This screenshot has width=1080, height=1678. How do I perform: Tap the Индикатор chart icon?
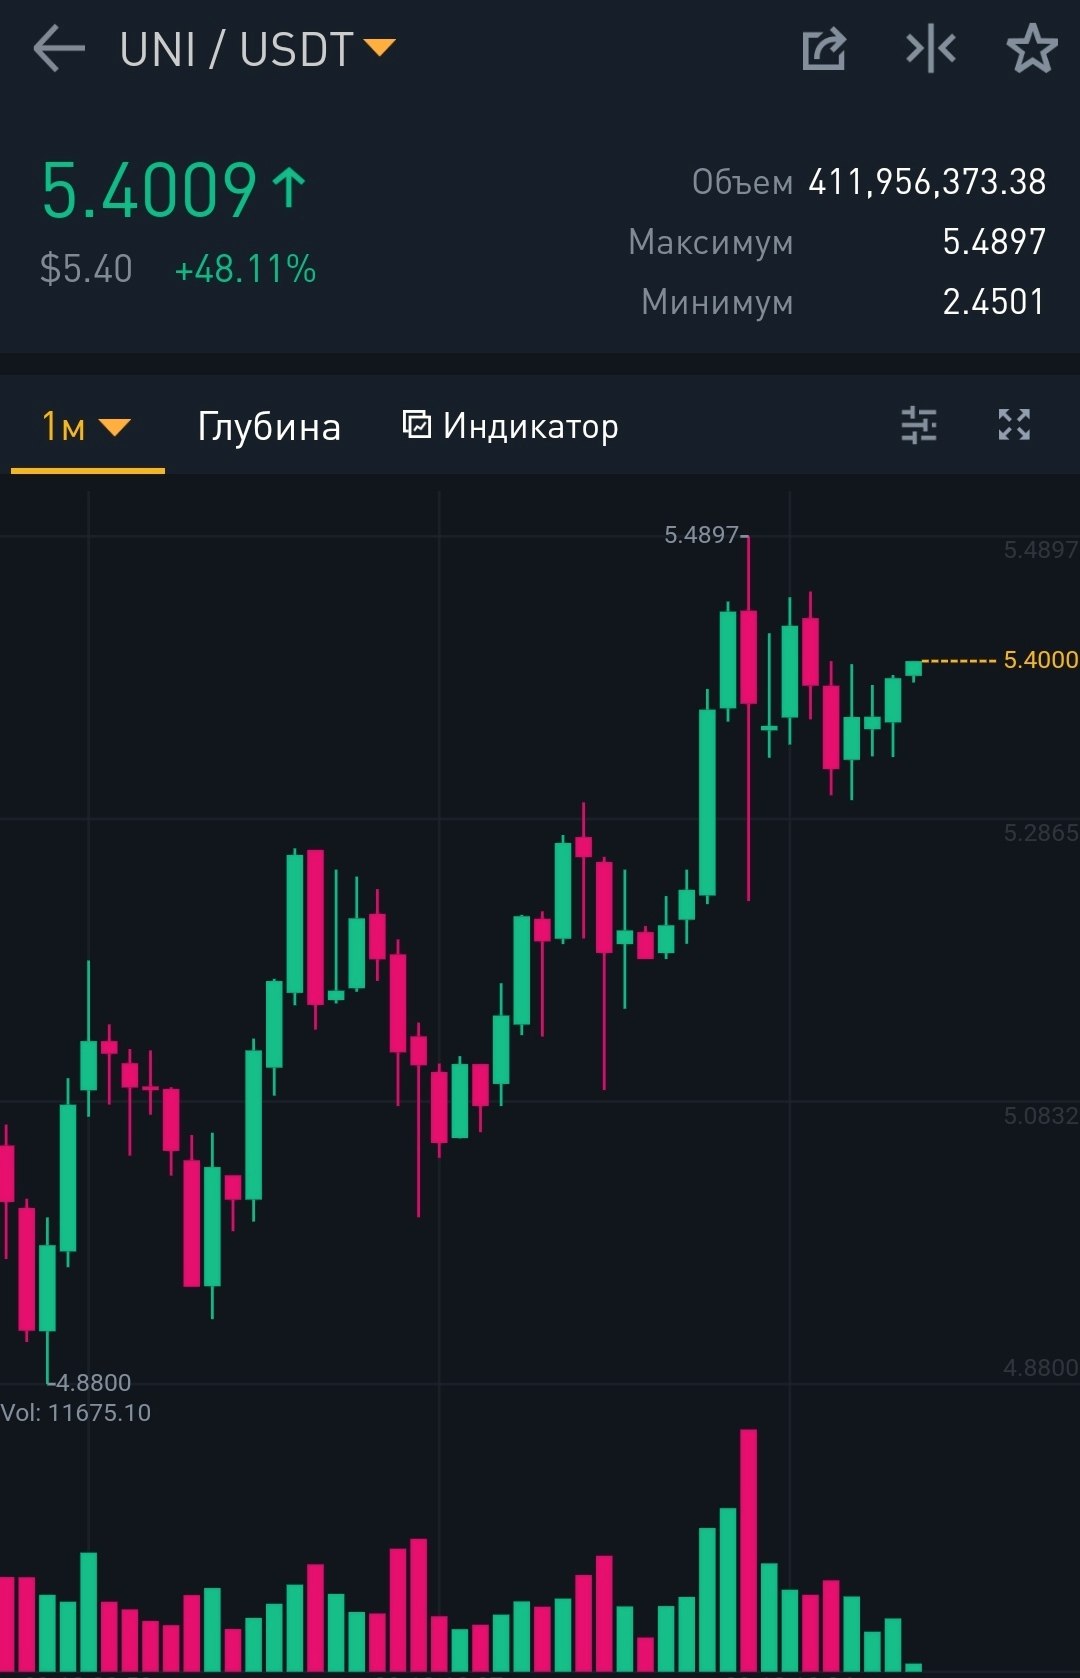tap(416, 424)
